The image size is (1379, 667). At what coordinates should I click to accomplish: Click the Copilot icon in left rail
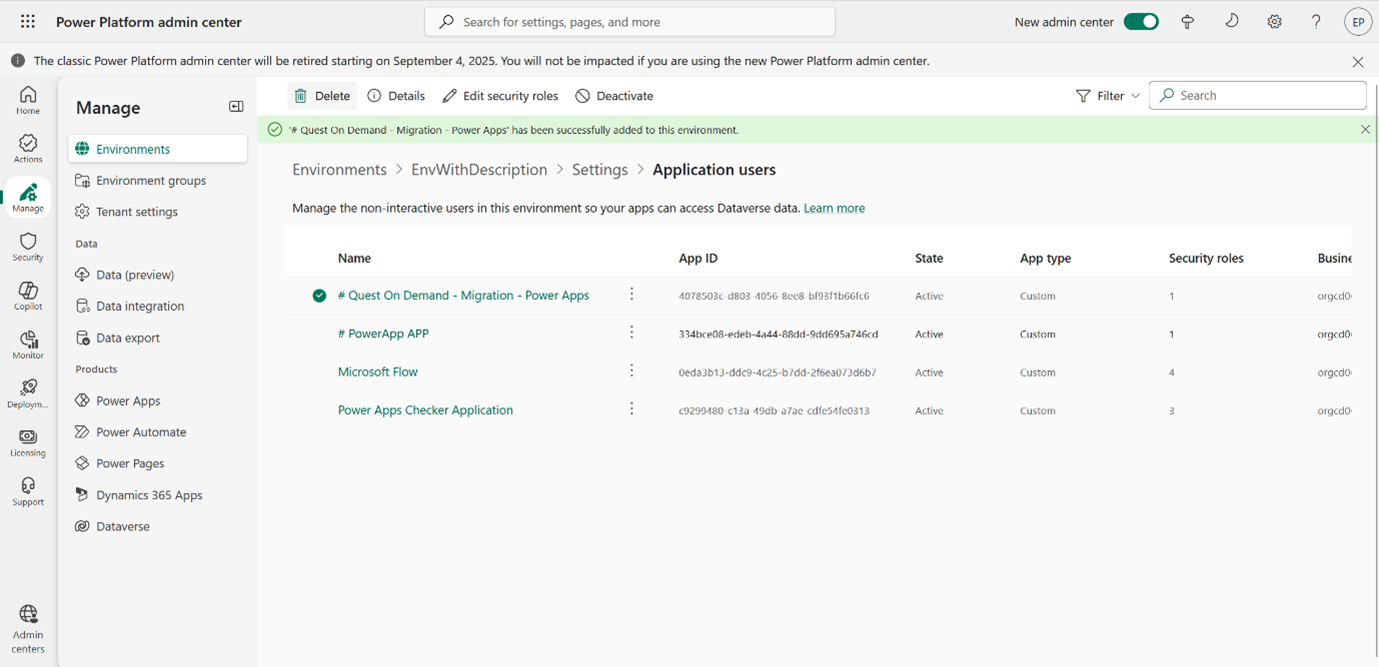[x=28, y=295]
